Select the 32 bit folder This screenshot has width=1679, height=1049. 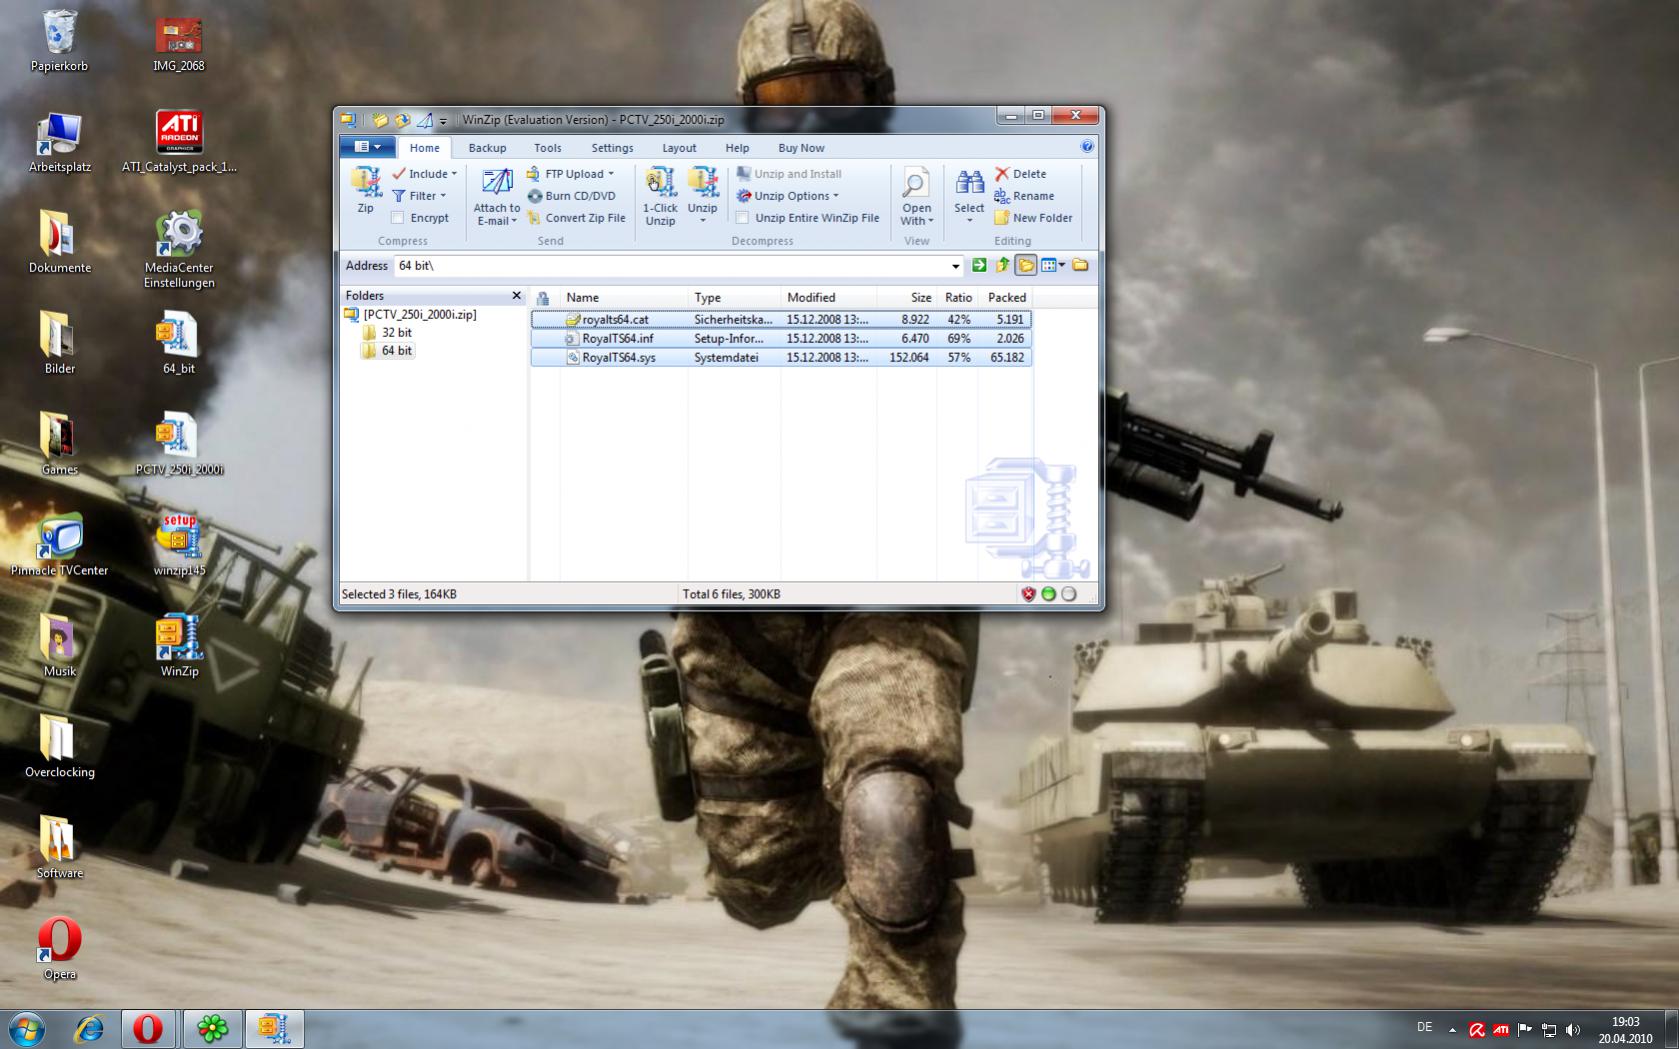(x=387, y=333)
